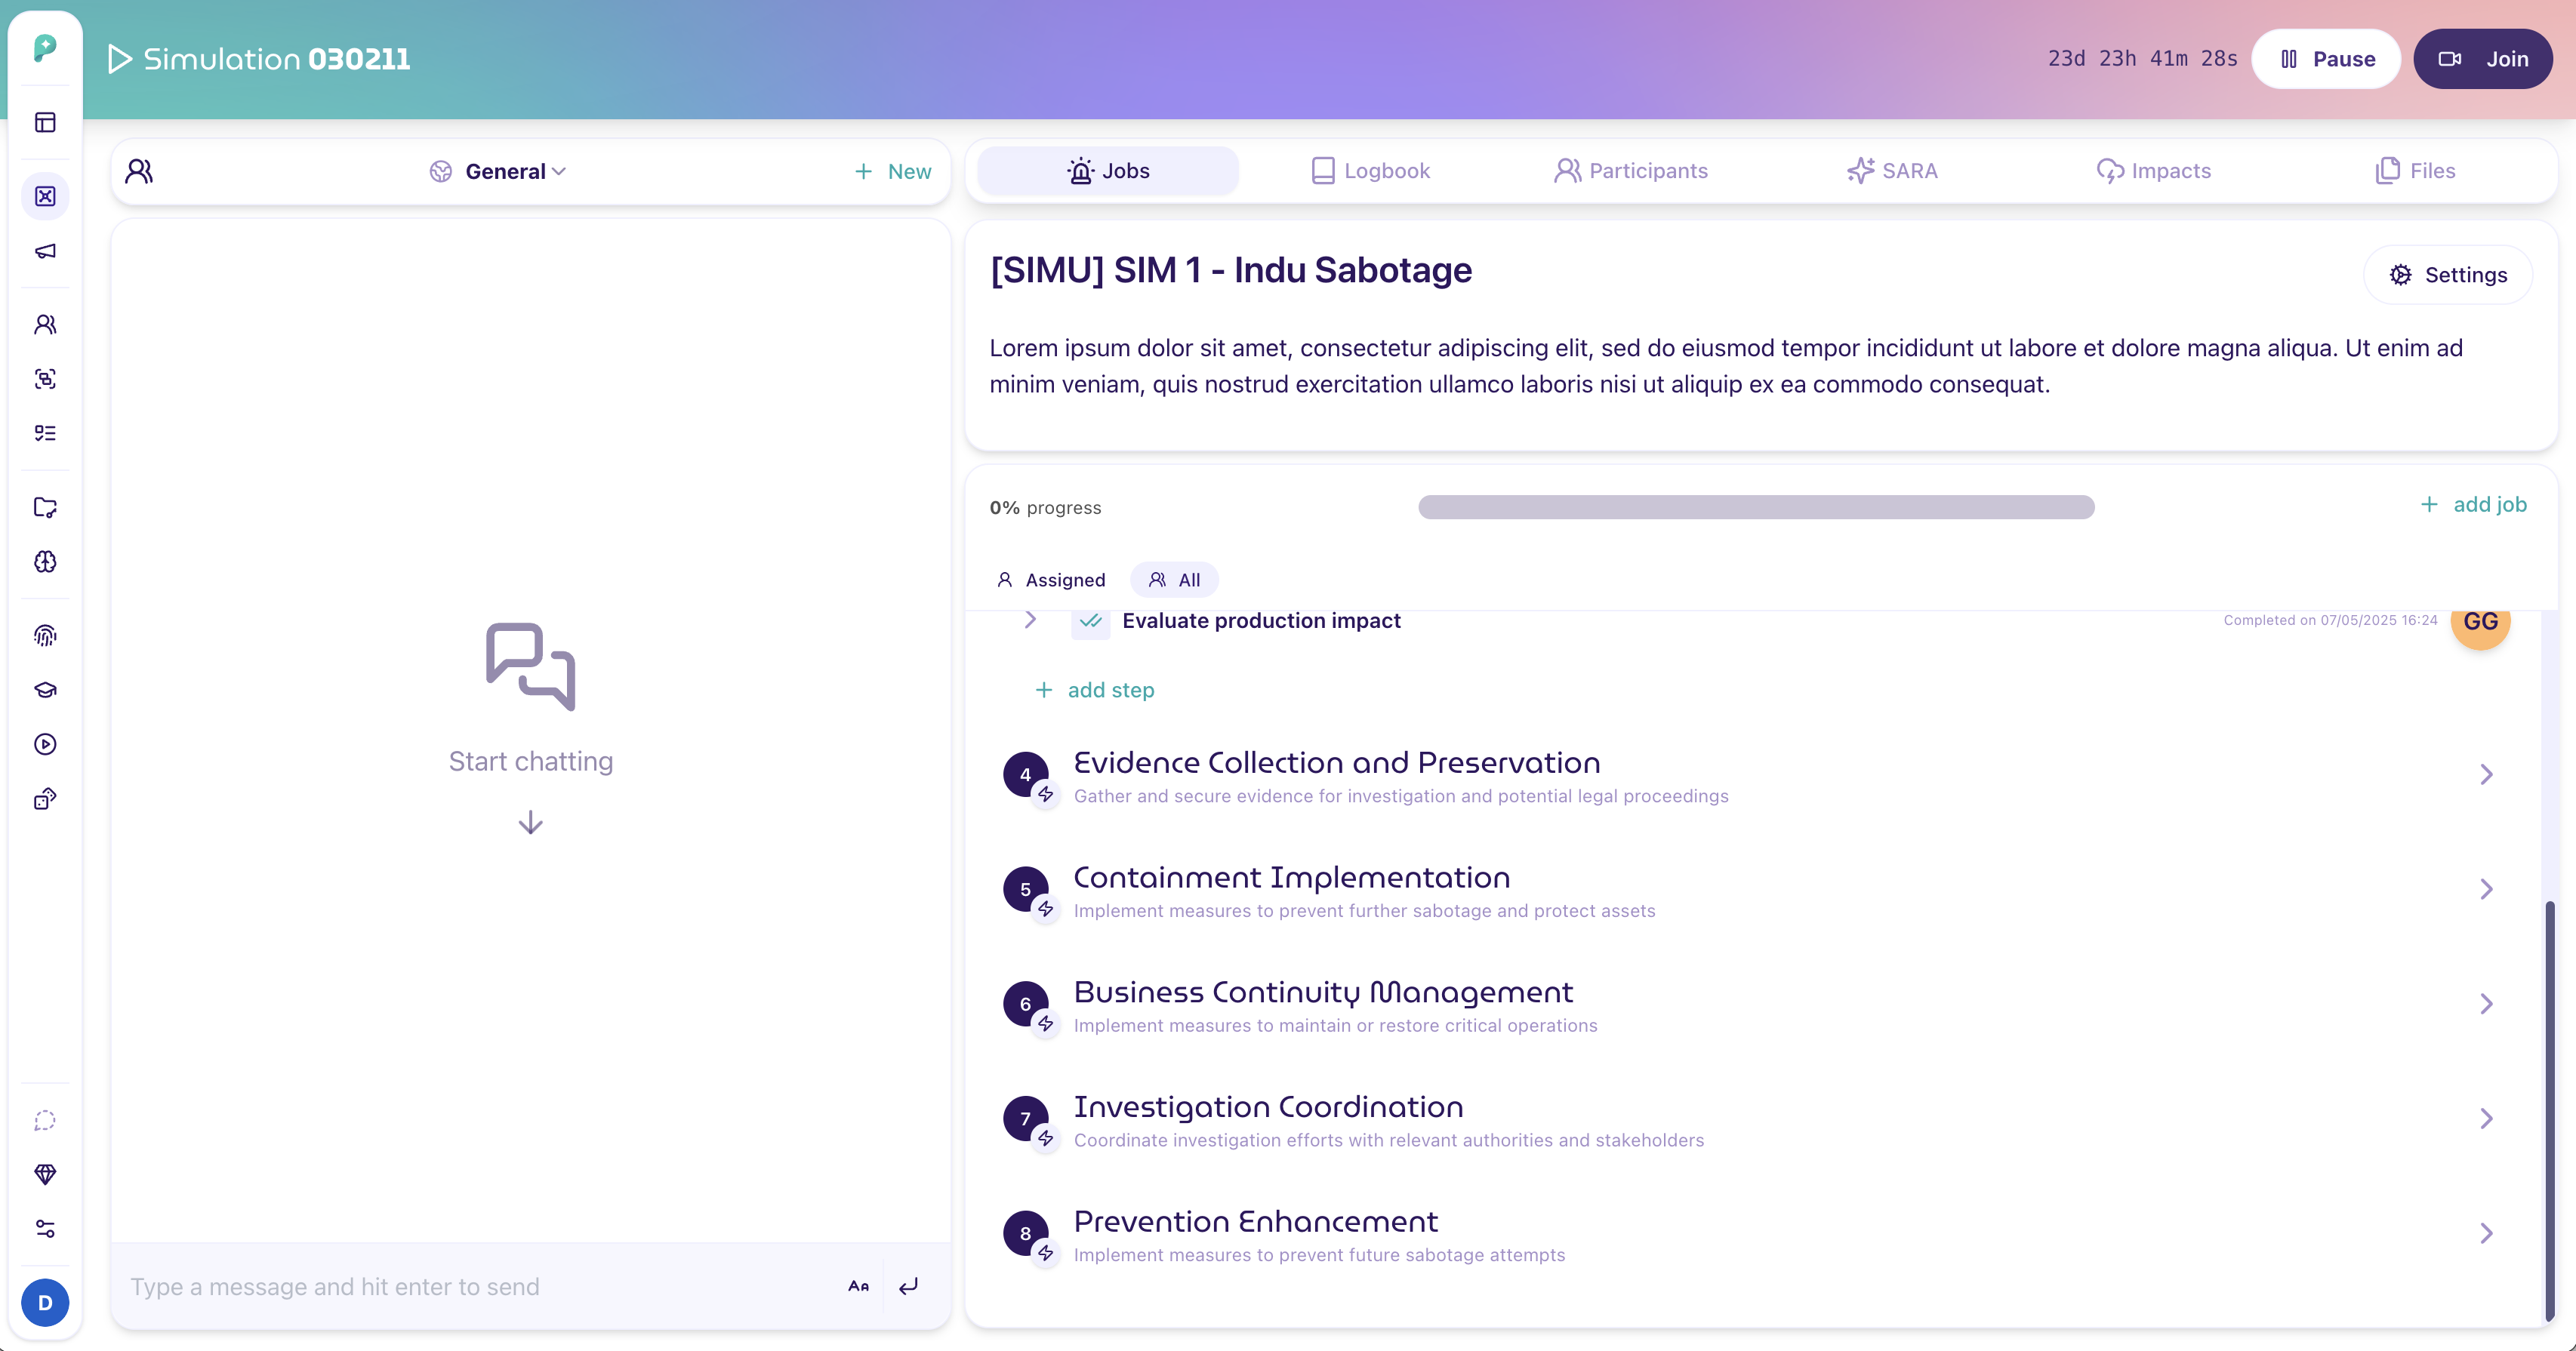The image size is (2576, 1351).
Task: Switch to the Logbook tab
Action: [x=1370, y=171]
